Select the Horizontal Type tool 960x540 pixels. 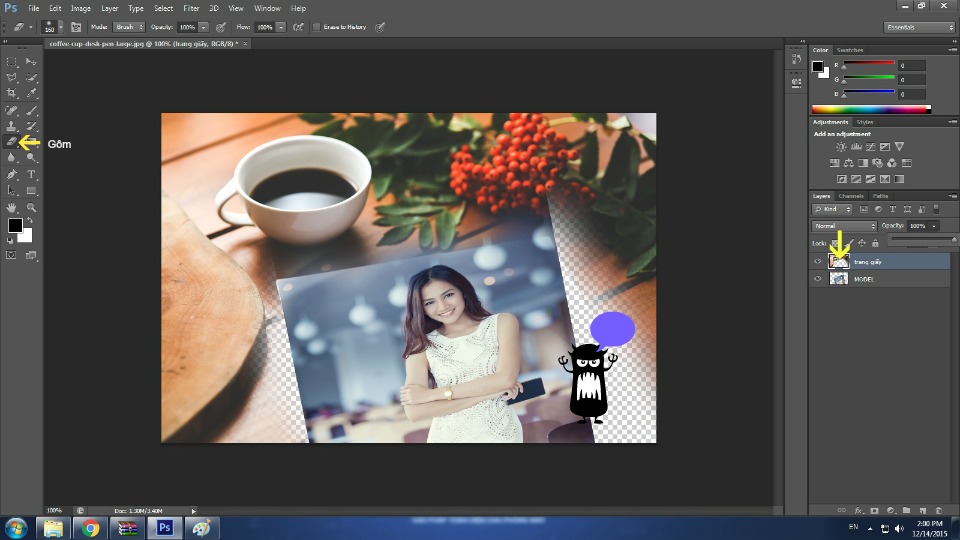[31, 175]
